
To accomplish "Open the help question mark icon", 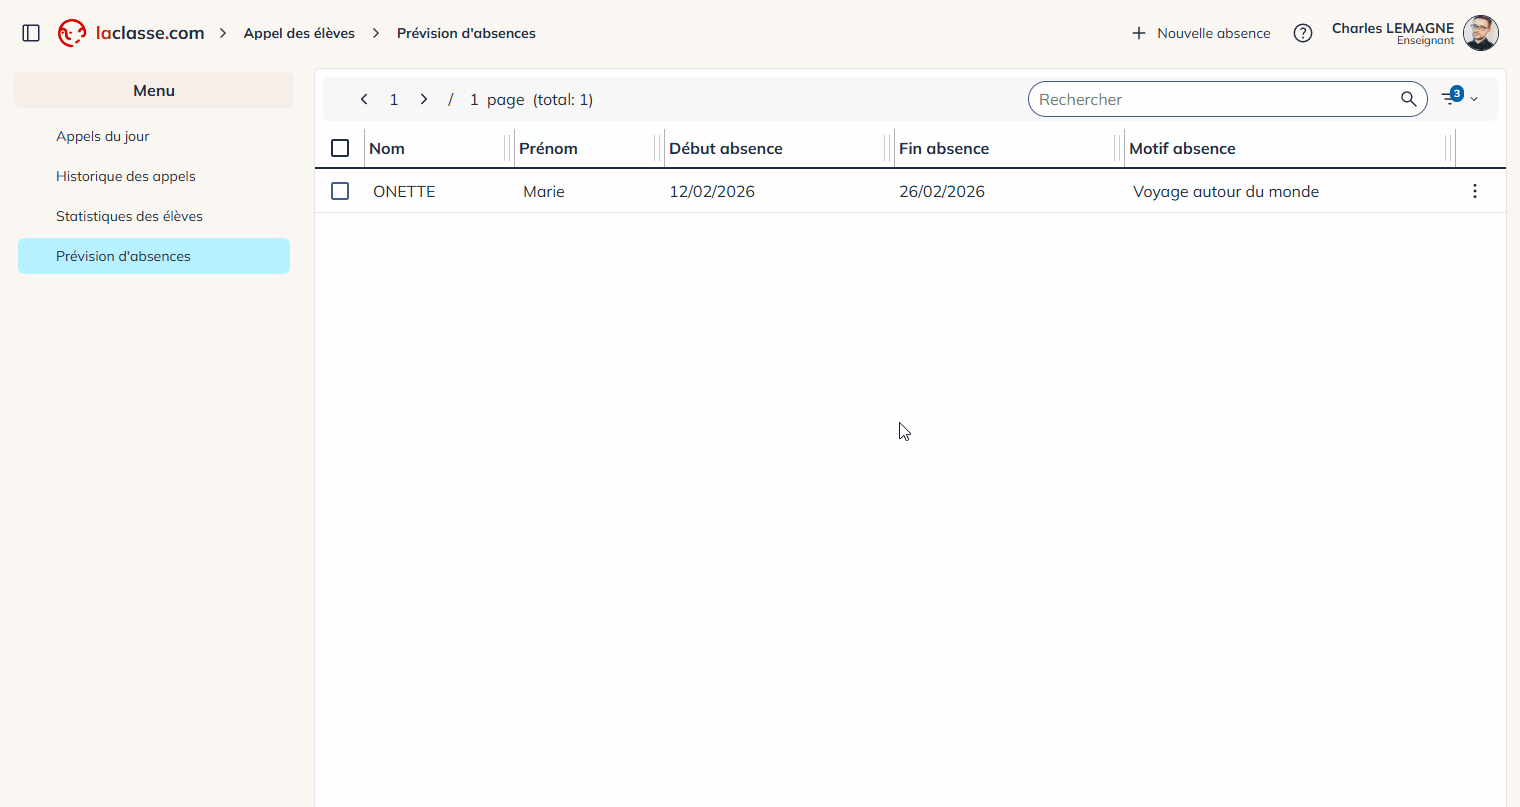I will point(1302,33).
